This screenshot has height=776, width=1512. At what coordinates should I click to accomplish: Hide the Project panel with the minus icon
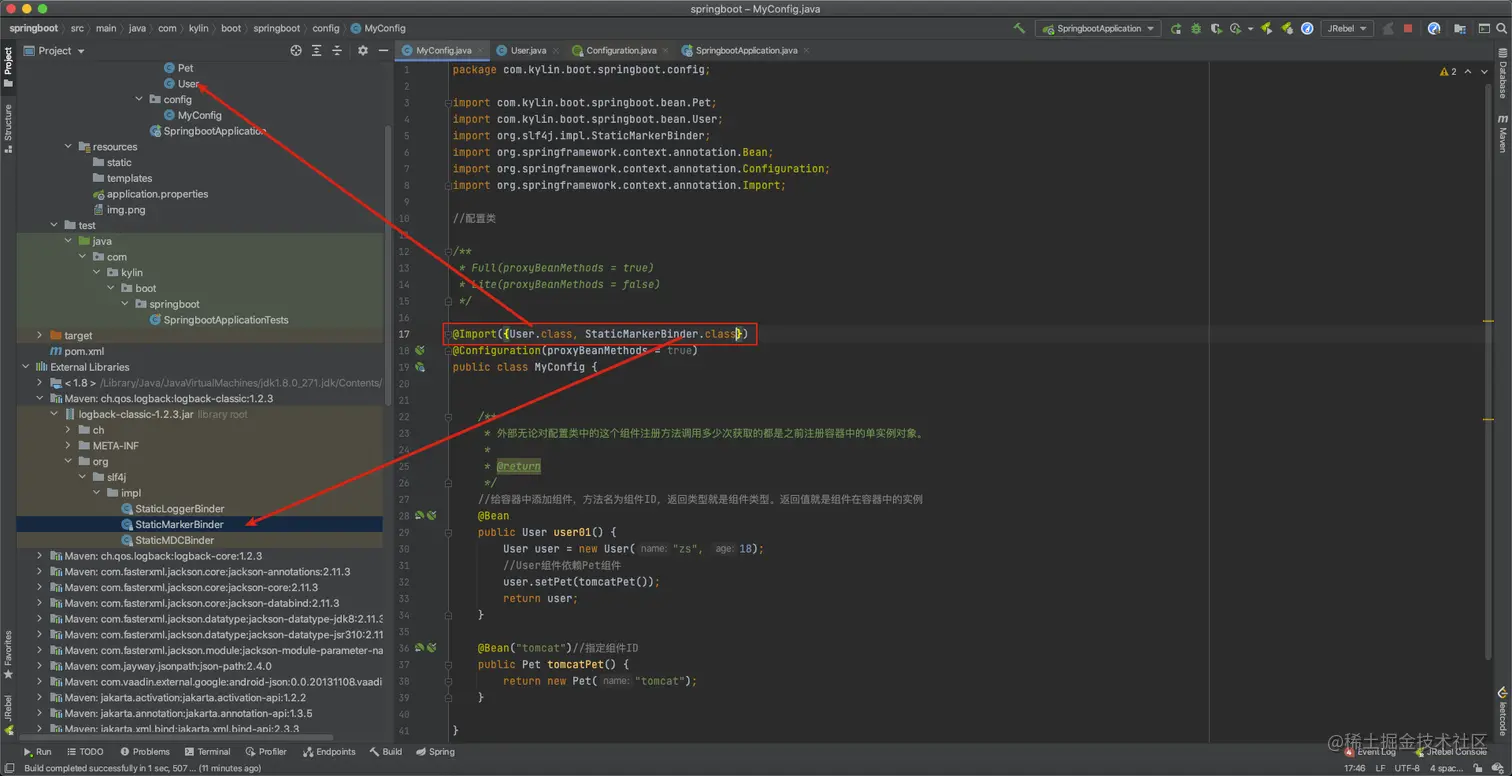[x=384, y=51]
